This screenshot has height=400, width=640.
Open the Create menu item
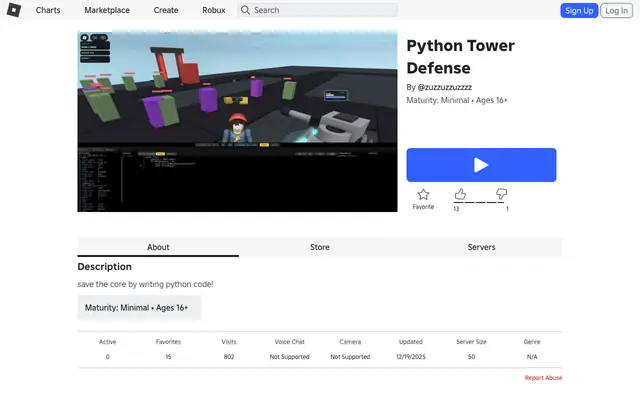click(166, 10)
